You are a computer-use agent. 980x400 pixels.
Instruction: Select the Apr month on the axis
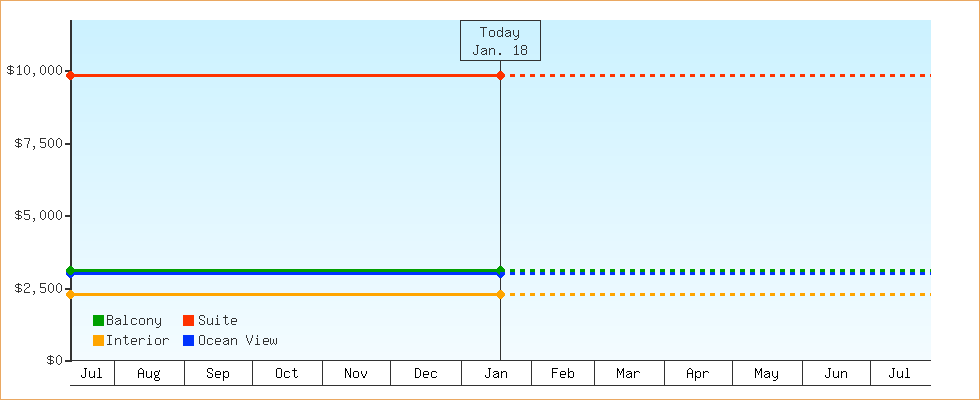698,374
